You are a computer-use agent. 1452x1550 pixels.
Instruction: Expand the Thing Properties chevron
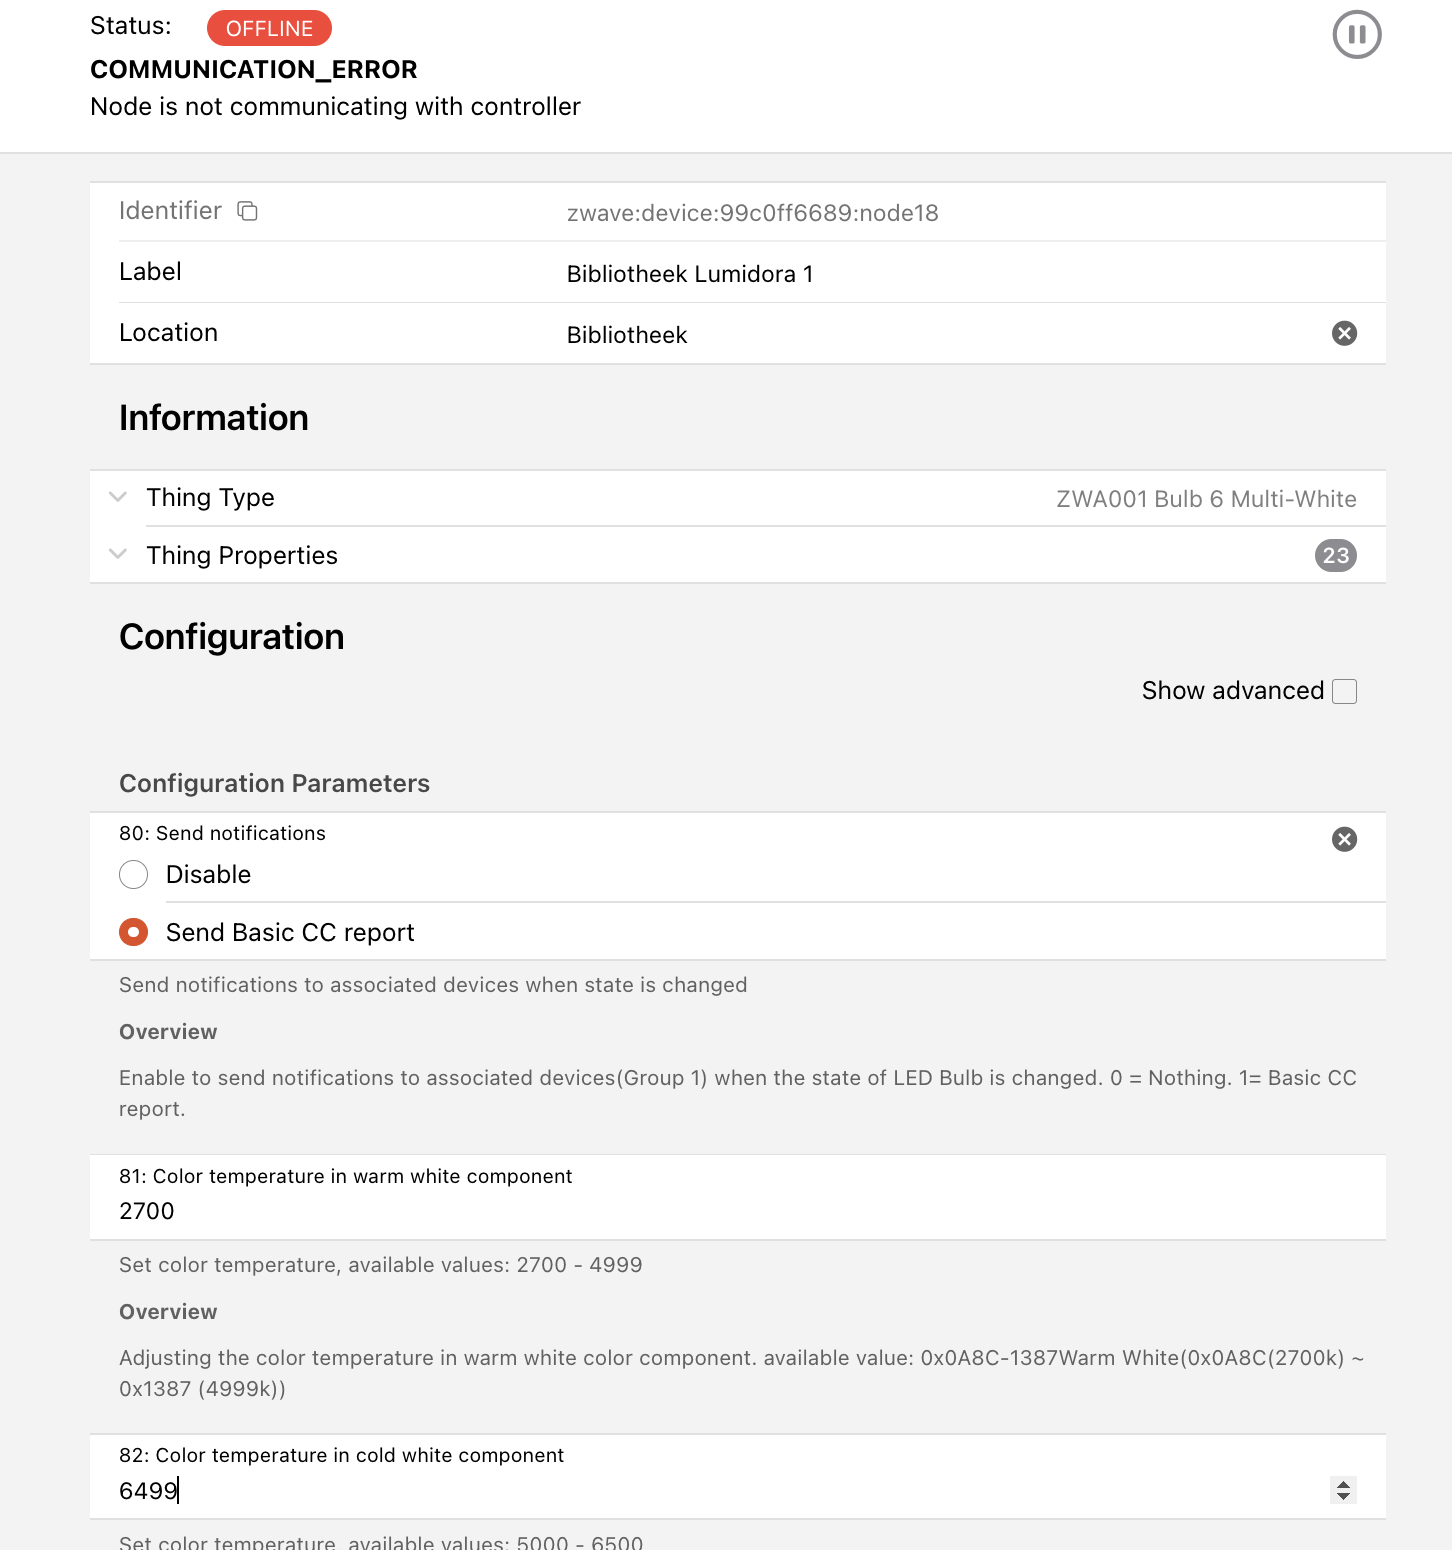118,554
